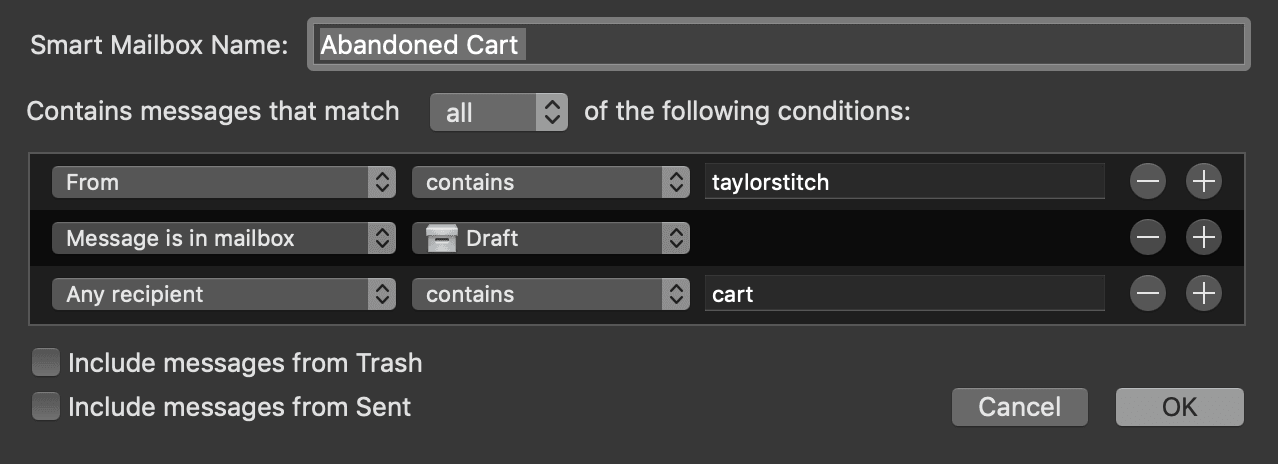
Task: Enable Include messages from Sent
Action: (46, 407)
